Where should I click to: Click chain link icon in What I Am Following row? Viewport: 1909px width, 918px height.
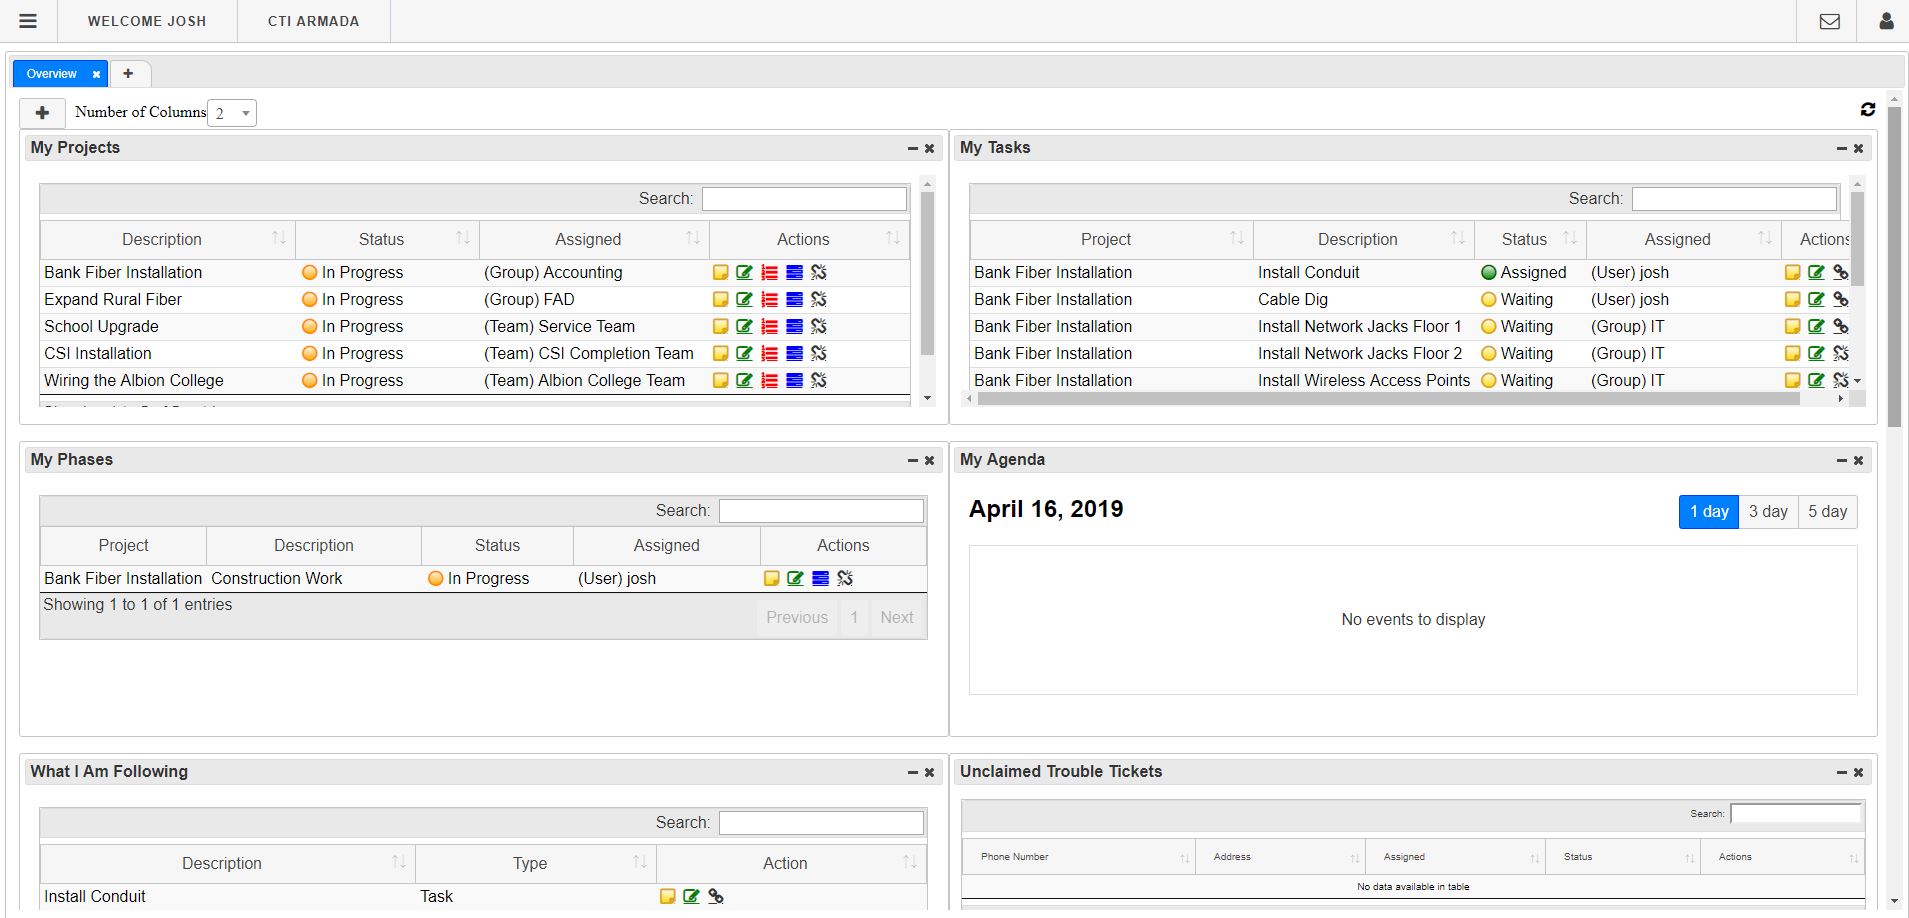click(716, 896)
